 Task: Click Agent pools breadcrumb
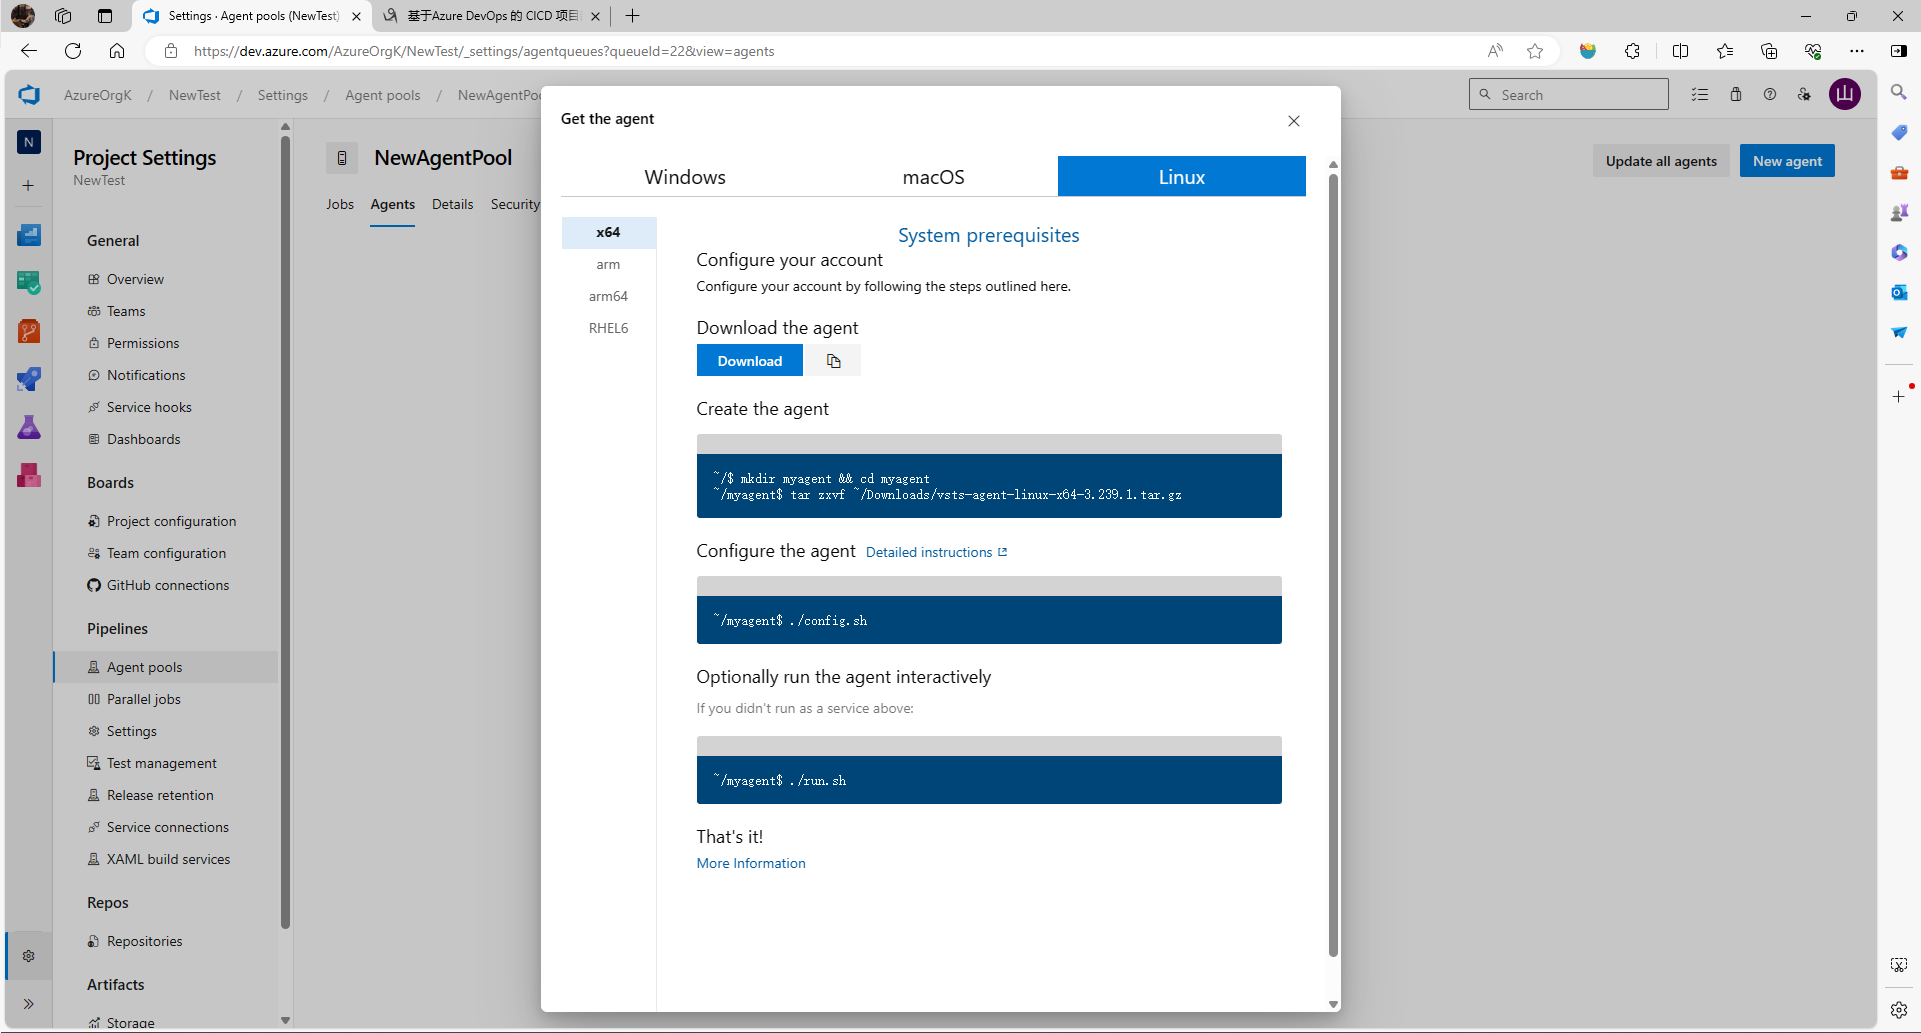pyautogui.click(x=382, y=95)
